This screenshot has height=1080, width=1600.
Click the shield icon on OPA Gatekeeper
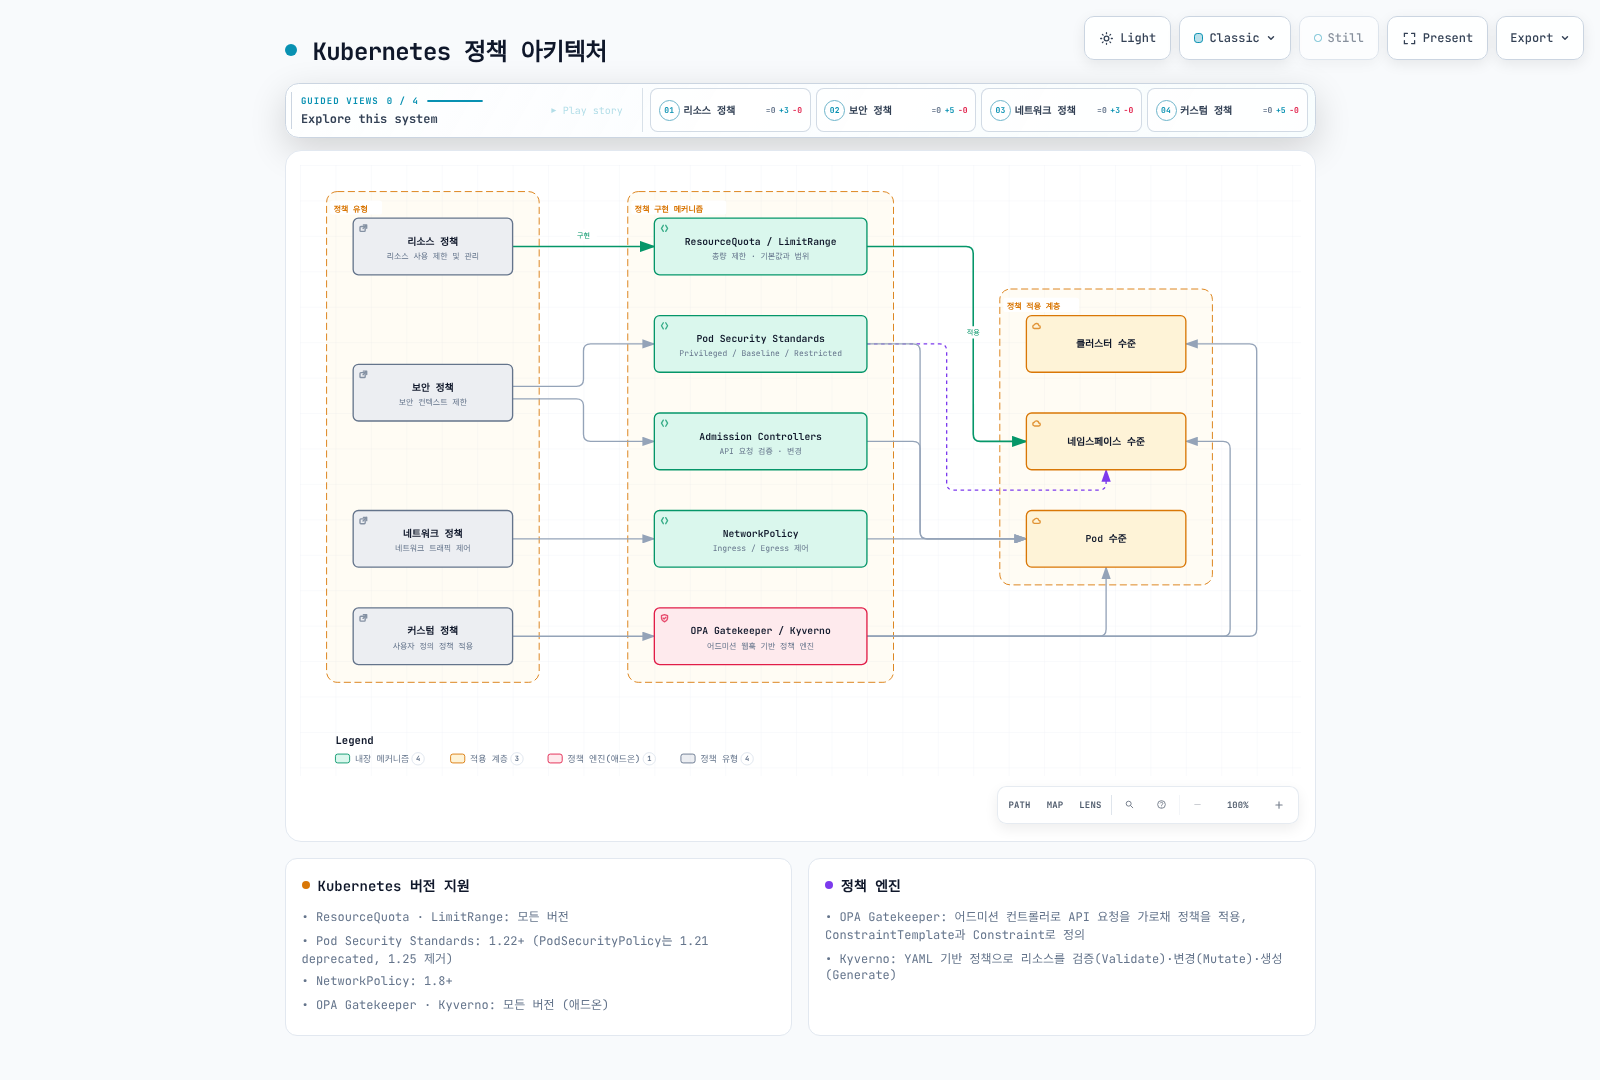coord(664,618)
